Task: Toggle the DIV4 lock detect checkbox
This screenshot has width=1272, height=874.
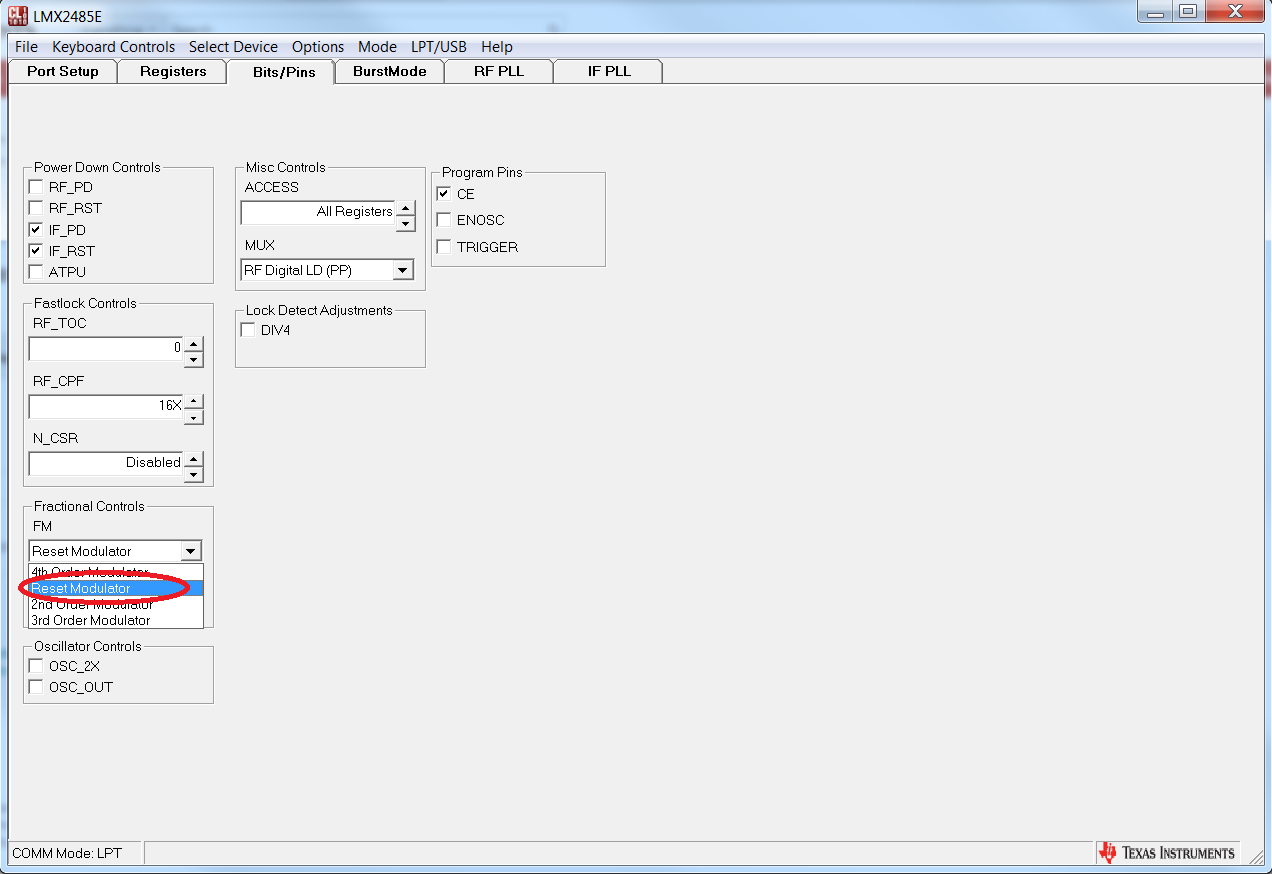Action: tap(249, 330)
